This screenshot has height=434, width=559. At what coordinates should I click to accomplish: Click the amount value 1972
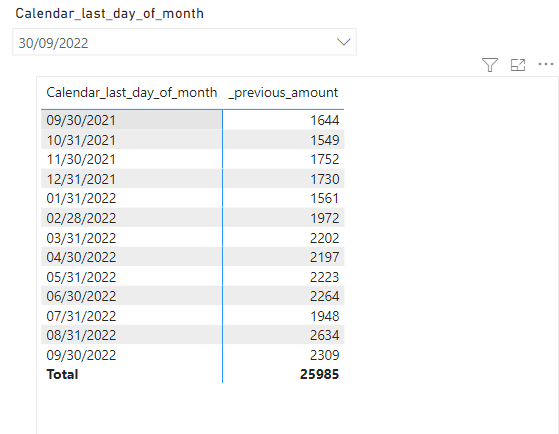pos(324,218)
